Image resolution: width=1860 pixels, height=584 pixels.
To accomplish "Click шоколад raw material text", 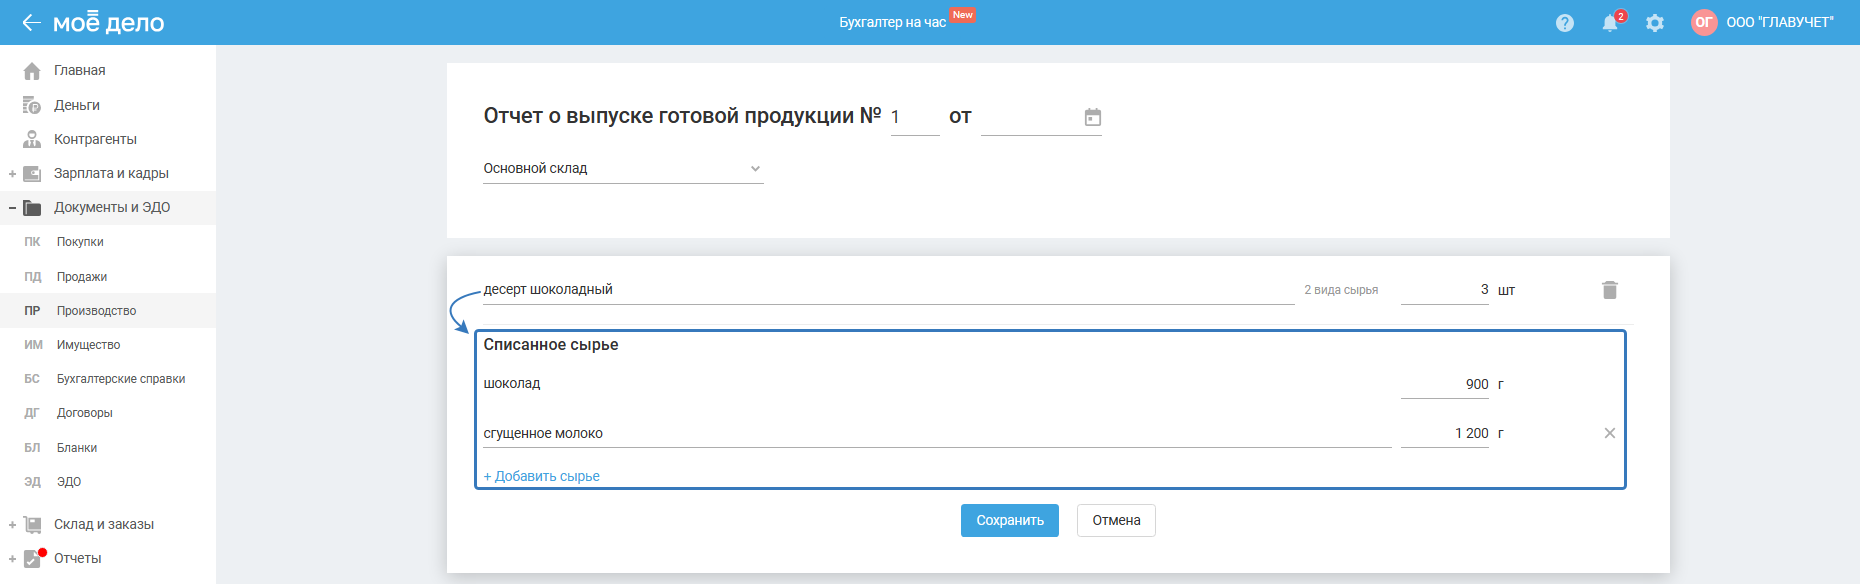I will [512, 384].
